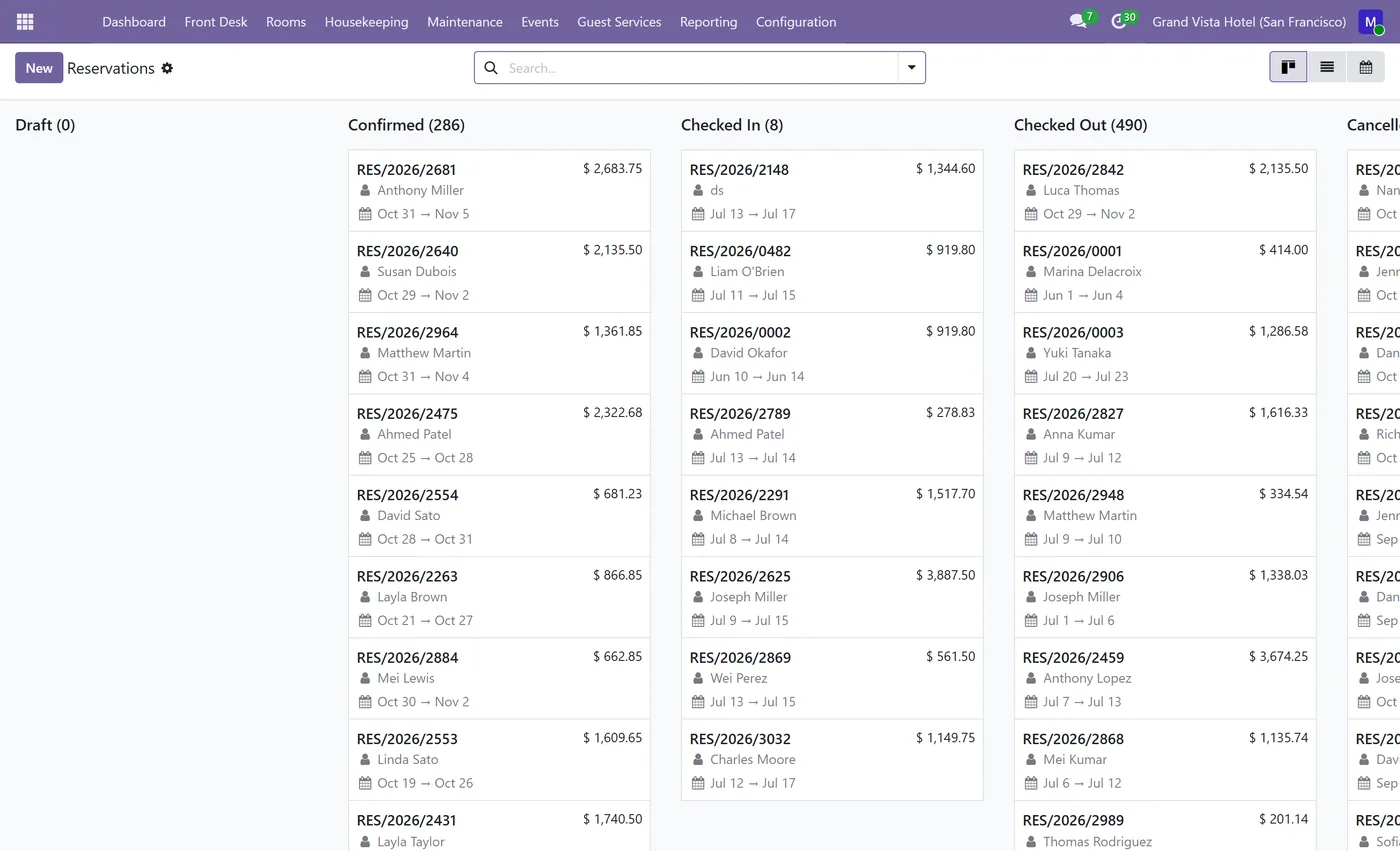Viewport: 1400px width, 851px height.
Task: Open the Front Desk menu
Action: tap(216, 21)
